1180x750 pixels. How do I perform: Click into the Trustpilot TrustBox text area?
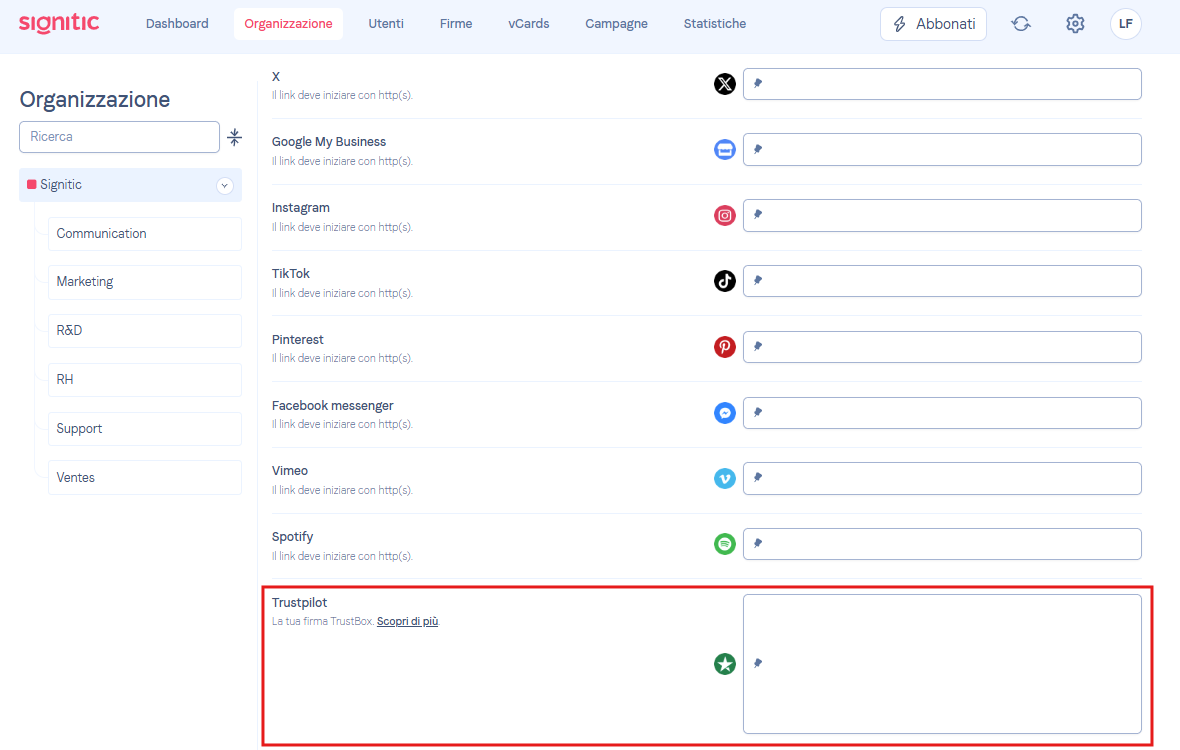942,663
